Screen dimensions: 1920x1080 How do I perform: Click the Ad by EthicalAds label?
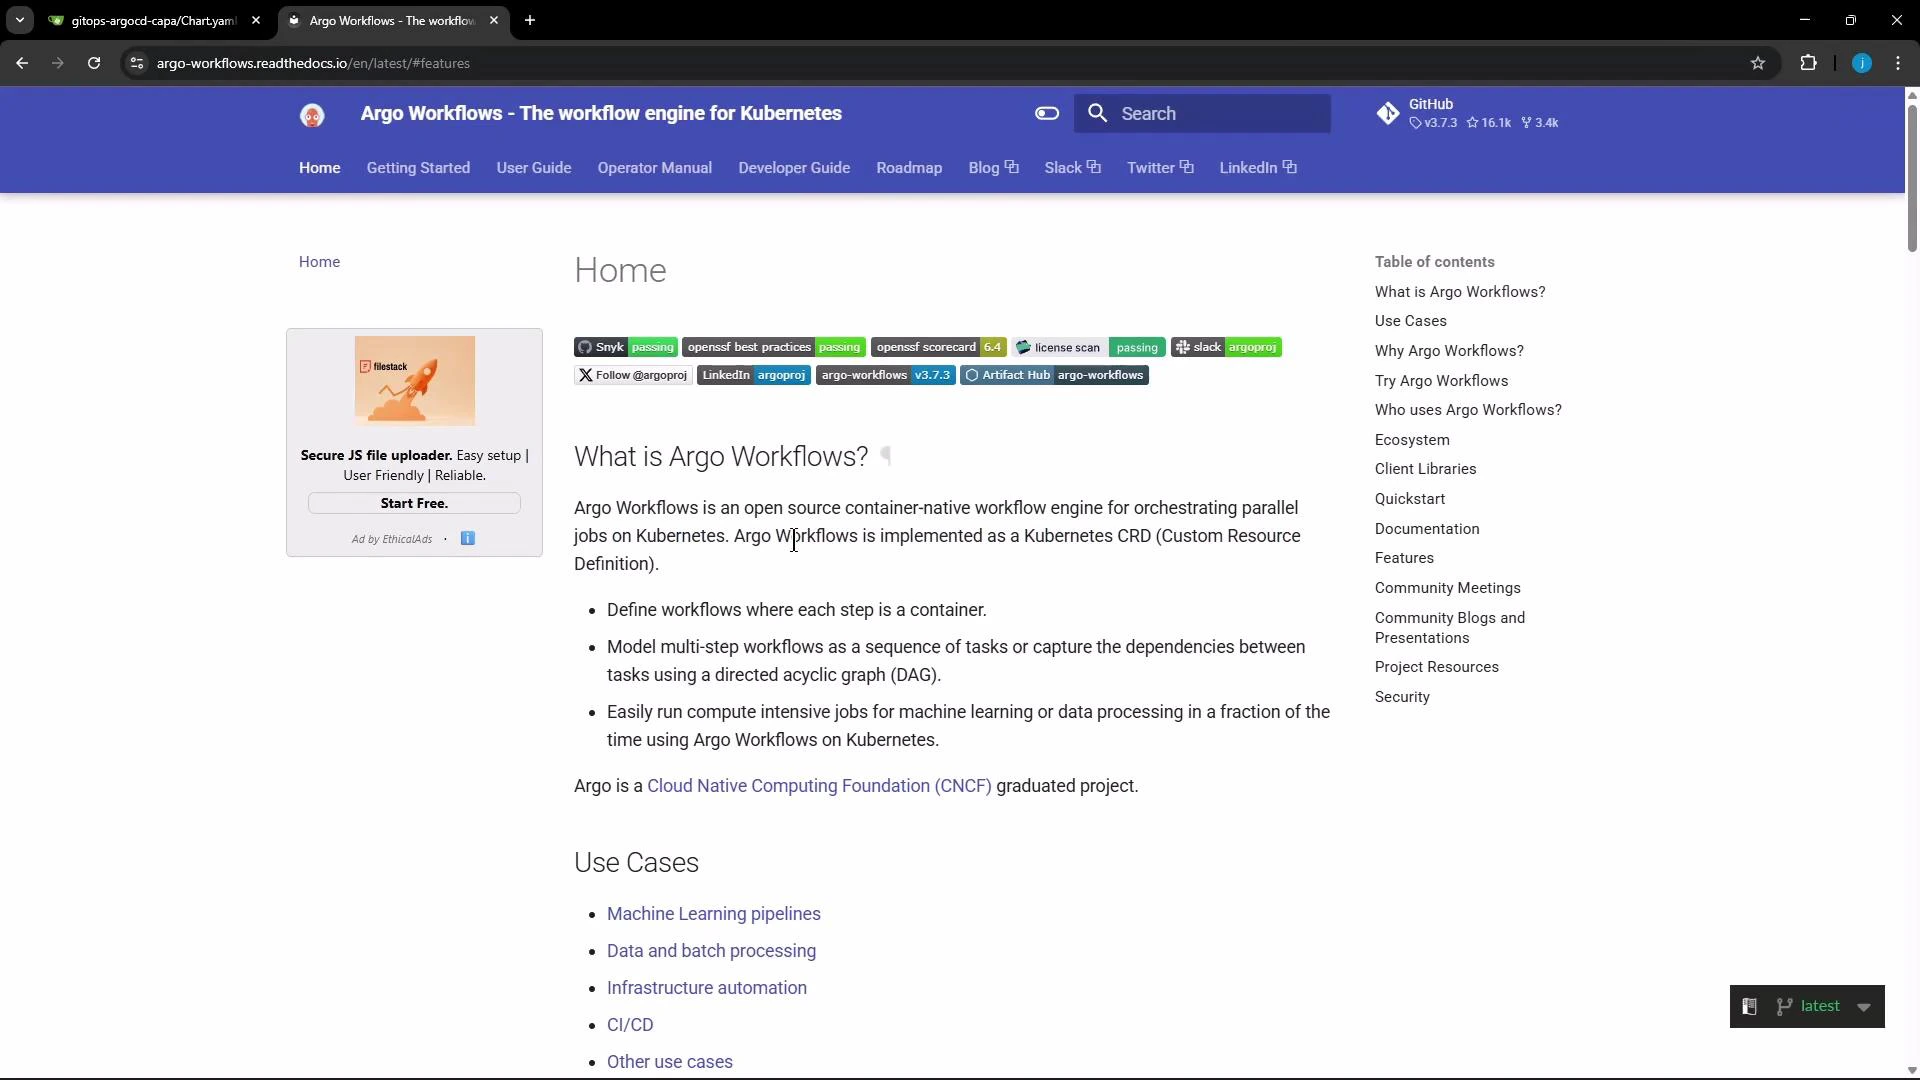click(x=392, y=539)
